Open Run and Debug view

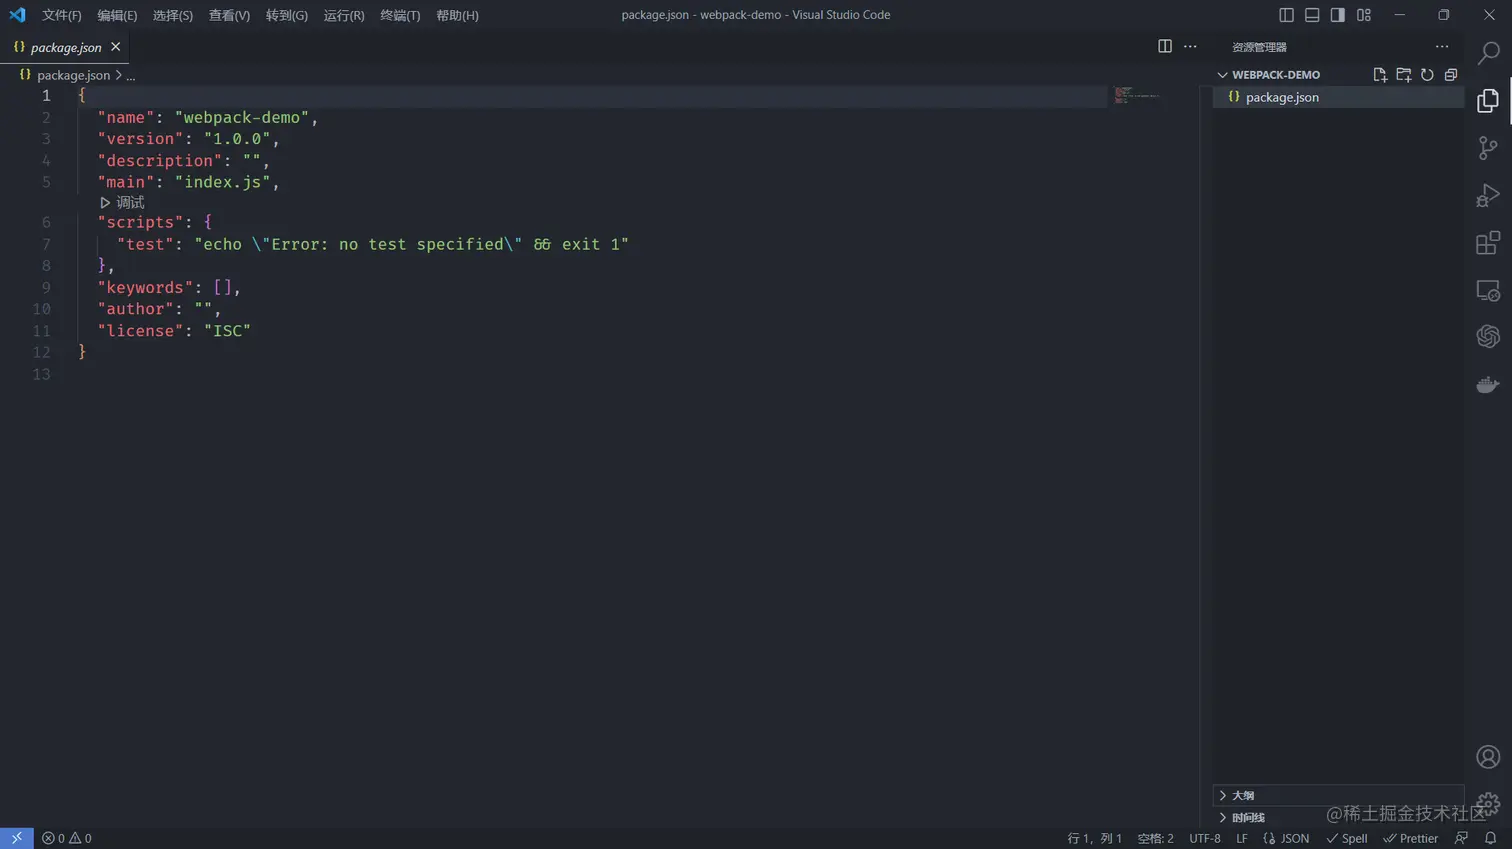tap(1488, 196)
